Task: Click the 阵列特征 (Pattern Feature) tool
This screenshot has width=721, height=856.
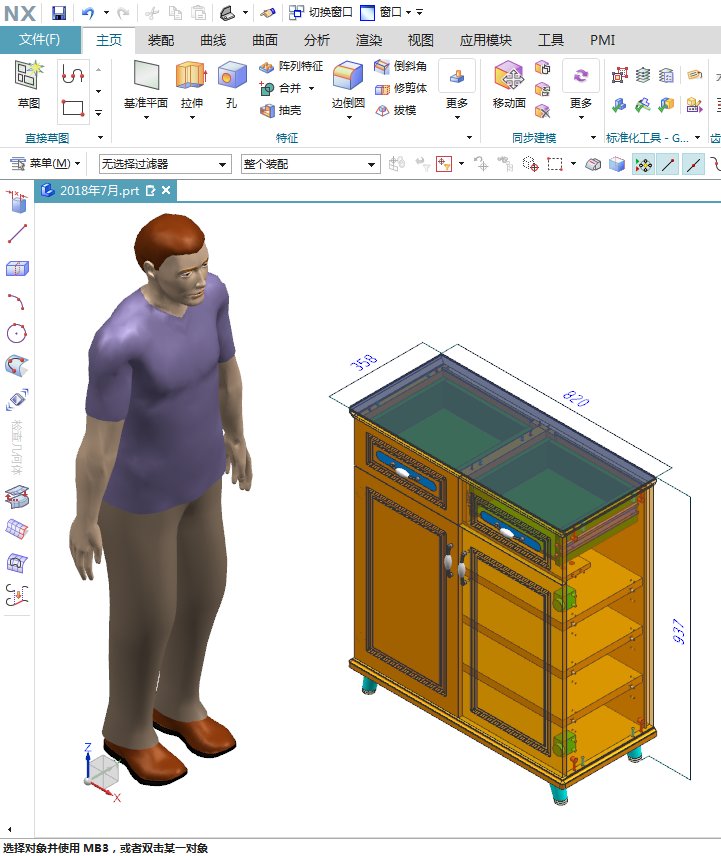Action: pos(290,66)
